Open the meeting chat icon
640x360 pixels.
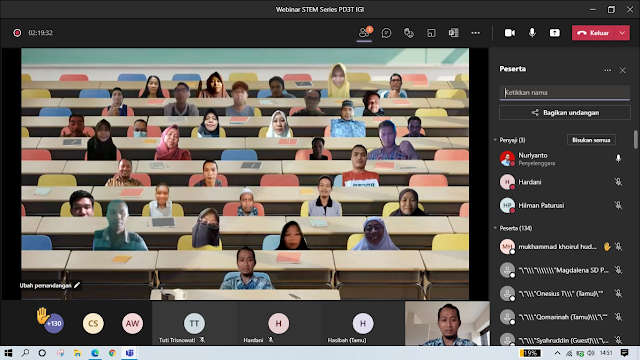(386, 33)
